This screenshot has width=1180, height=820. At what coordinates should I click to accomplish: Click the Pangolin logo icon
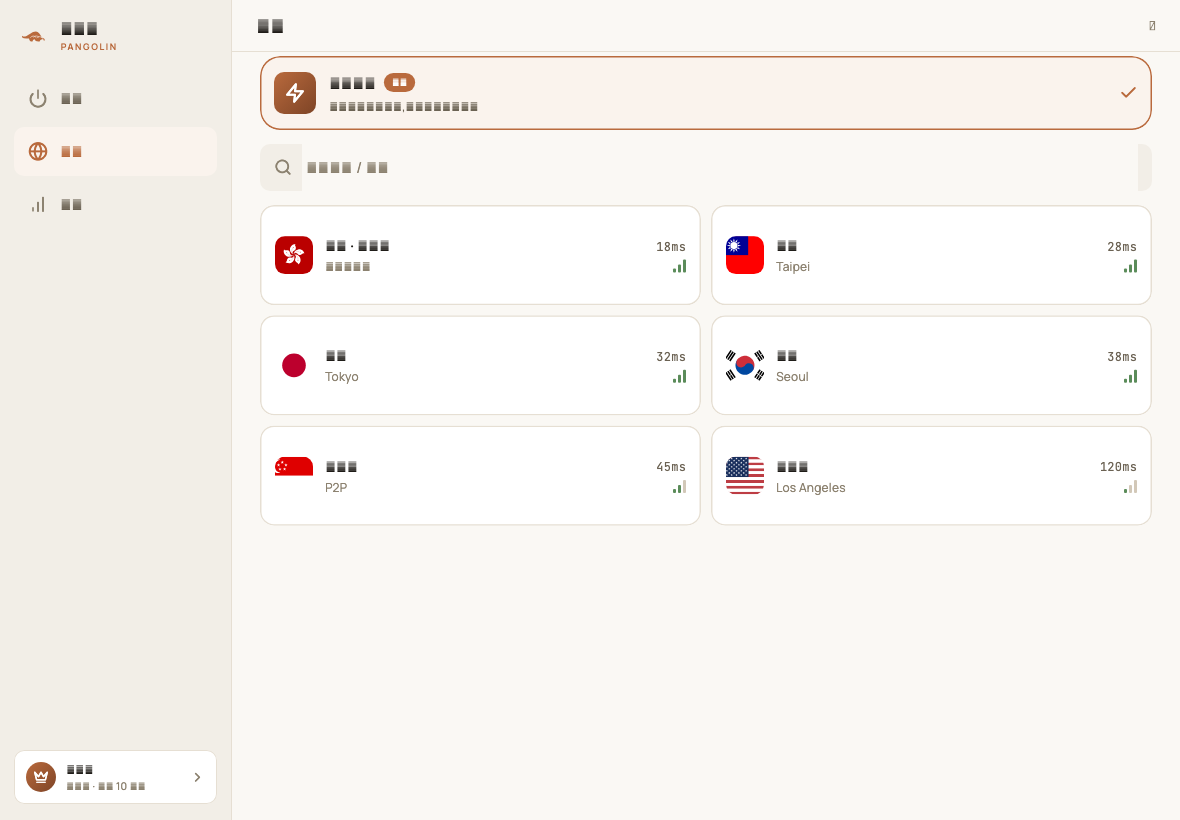pos(33,36)
